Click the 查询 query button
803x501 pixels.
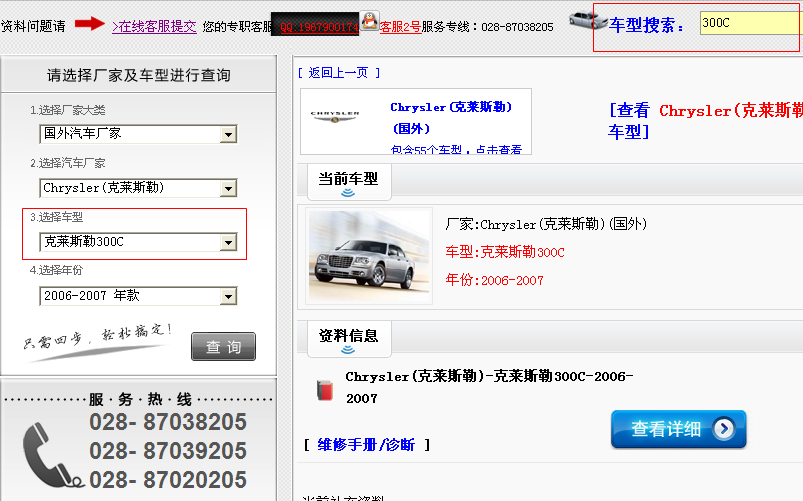223,347
